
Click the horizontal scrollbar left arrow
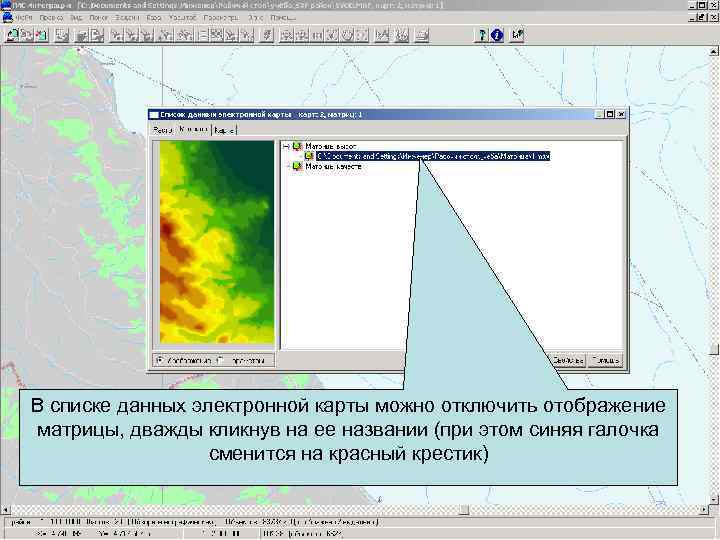pos(5,510)
